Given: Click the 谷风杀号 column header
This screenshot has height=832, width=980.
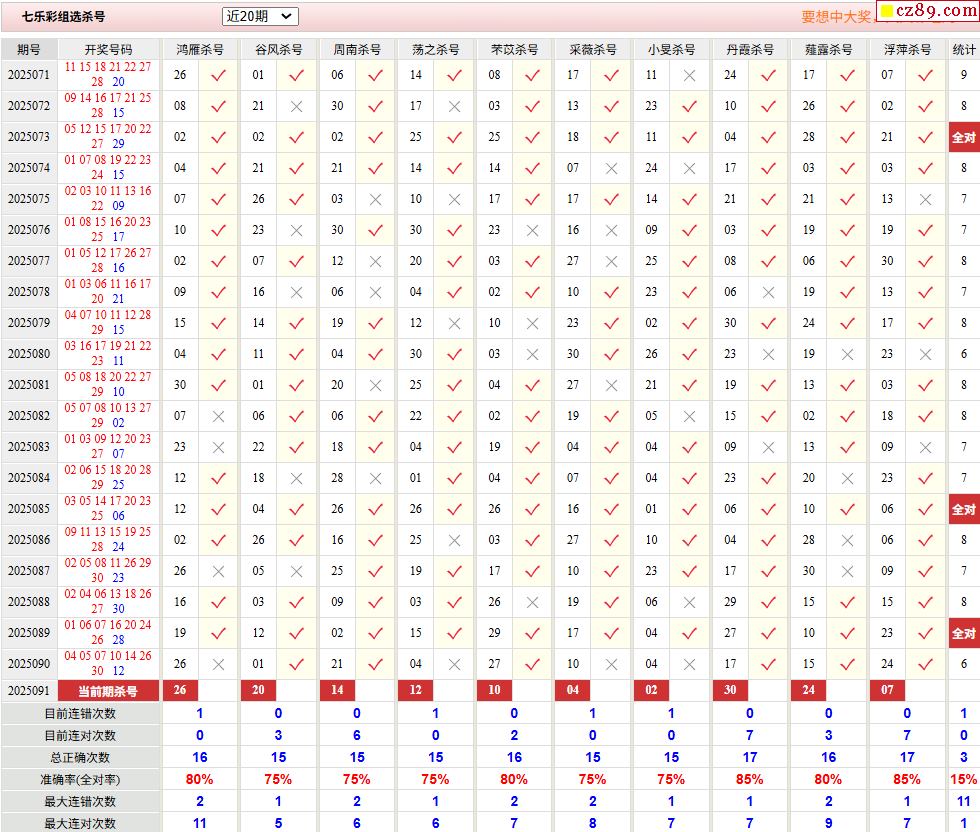Looking at the screenshot, I should tap(279, 49).
